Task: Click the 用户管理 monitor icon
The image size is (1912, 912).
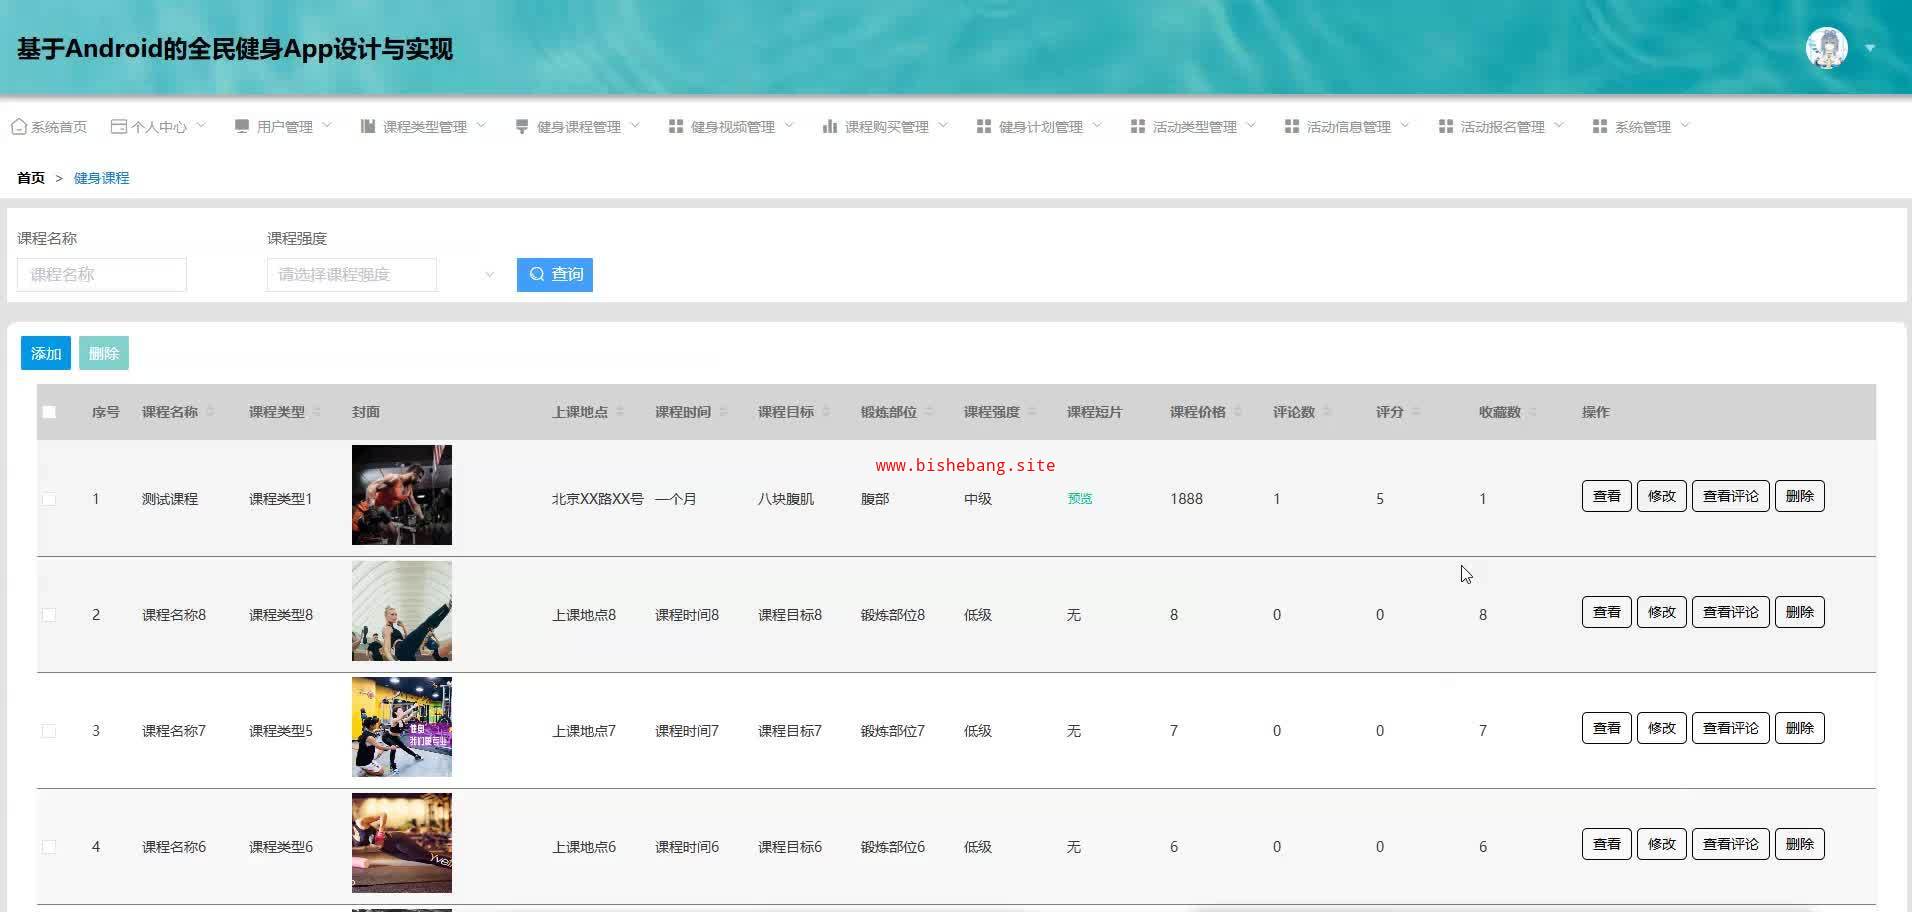Action: (x=242, y=127)
